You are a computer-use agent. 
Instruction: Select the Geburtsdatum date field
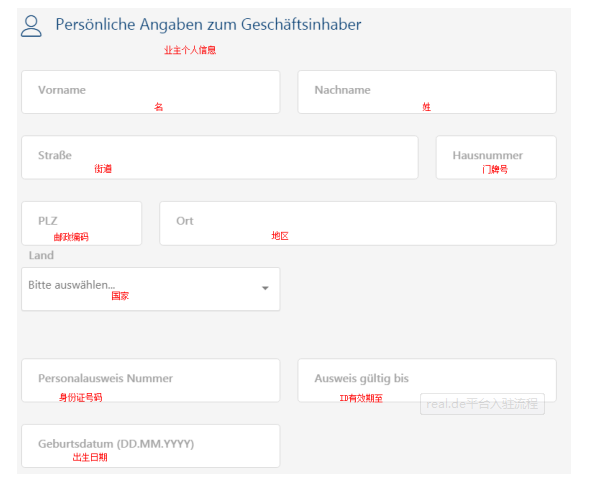[151, 446]
